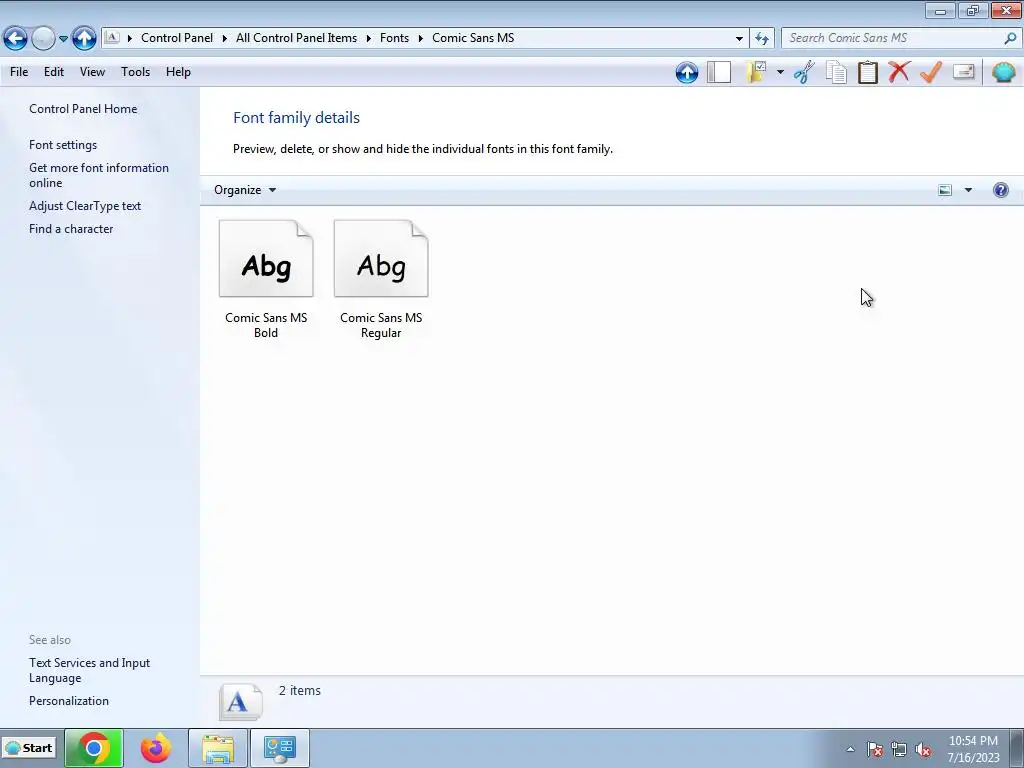Image resolution: width=1024 pixels, height=768 pixels.
Task: Click the Comic Sans MS Regular label
Action: pos(381,325)
